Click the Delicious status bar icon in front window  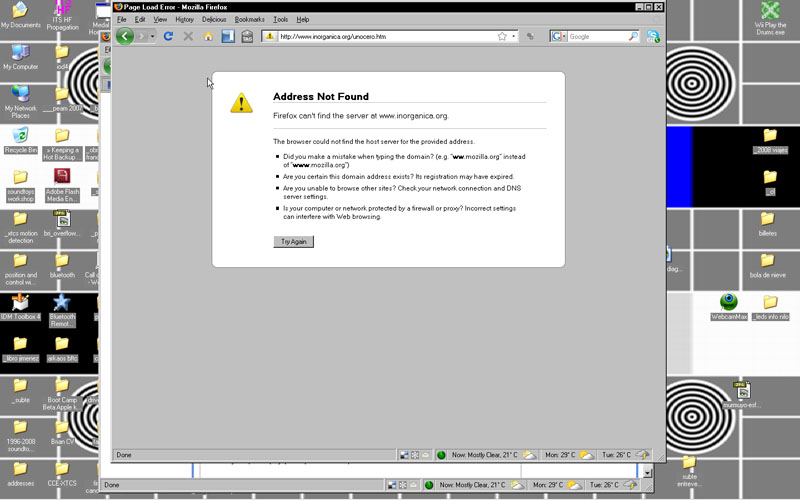pyautogui.click(x=404, y=455)
